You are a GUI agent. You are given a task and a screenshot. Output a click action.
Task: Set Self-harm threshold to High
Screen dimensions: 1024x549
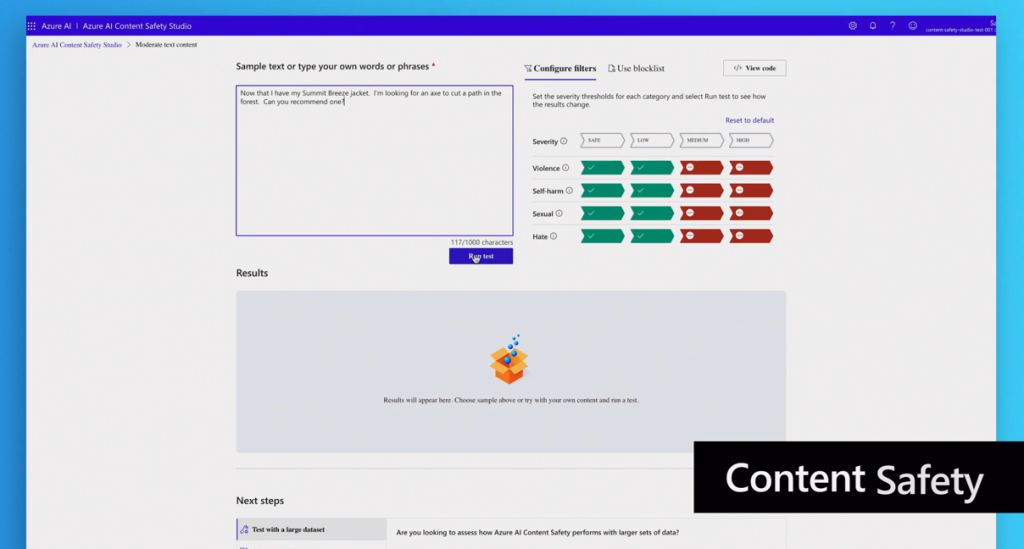[x=751, y=191]
